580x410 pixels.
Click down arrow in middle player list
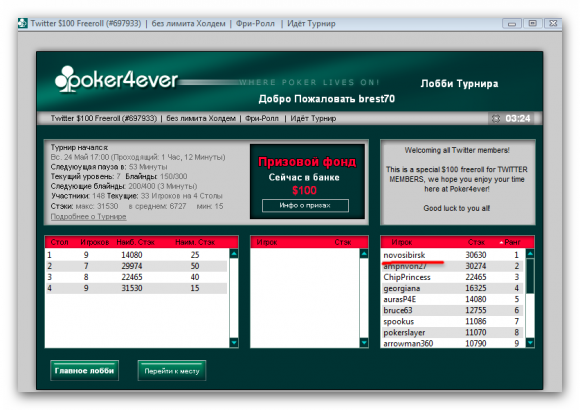364,343
